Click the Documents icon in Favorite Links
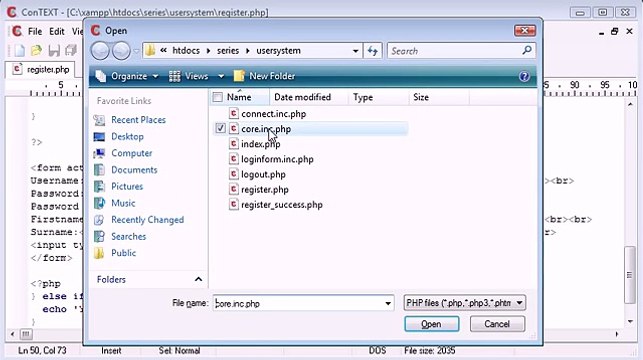The width and height of the screenshot is (643, 360). coord(99,170)
